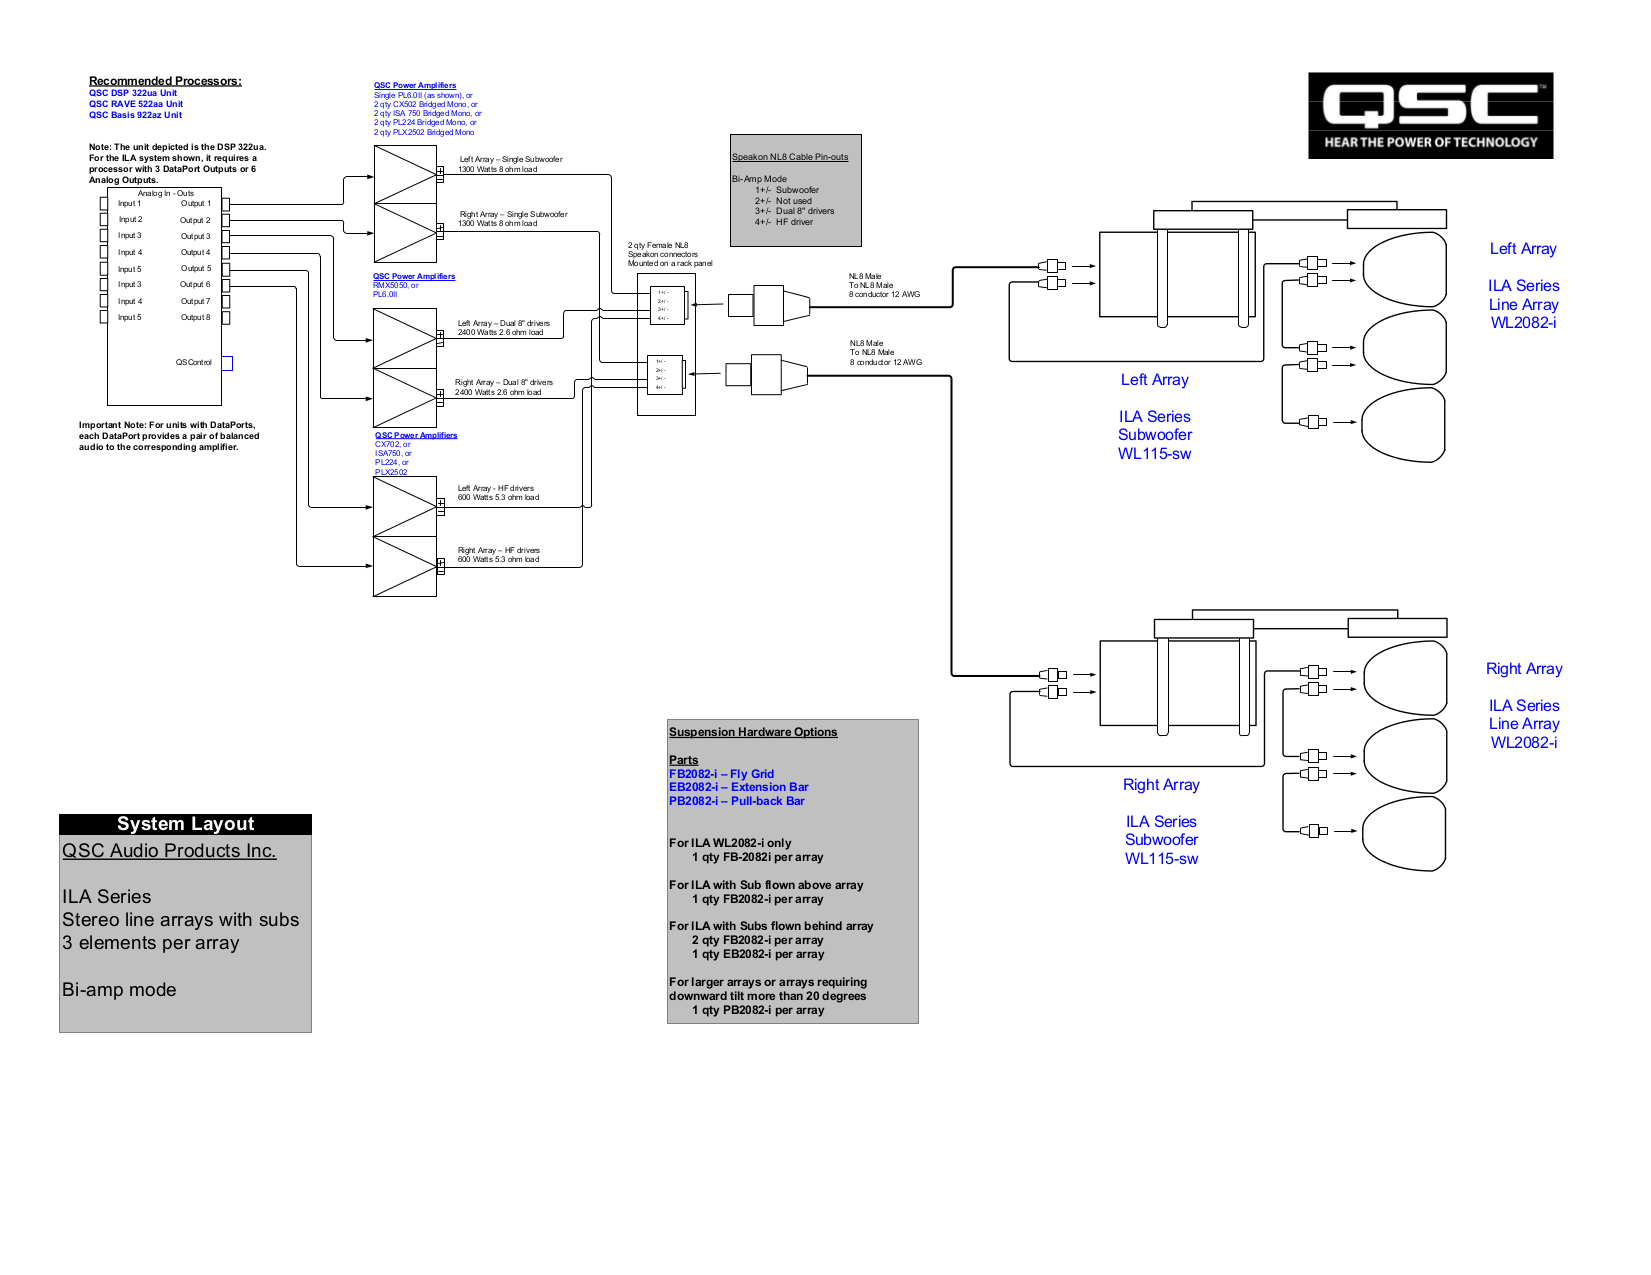Click the Output 1 DataPort connector on the DSP
This screenshot has height=1275, width=1651.
click(225, 203)
